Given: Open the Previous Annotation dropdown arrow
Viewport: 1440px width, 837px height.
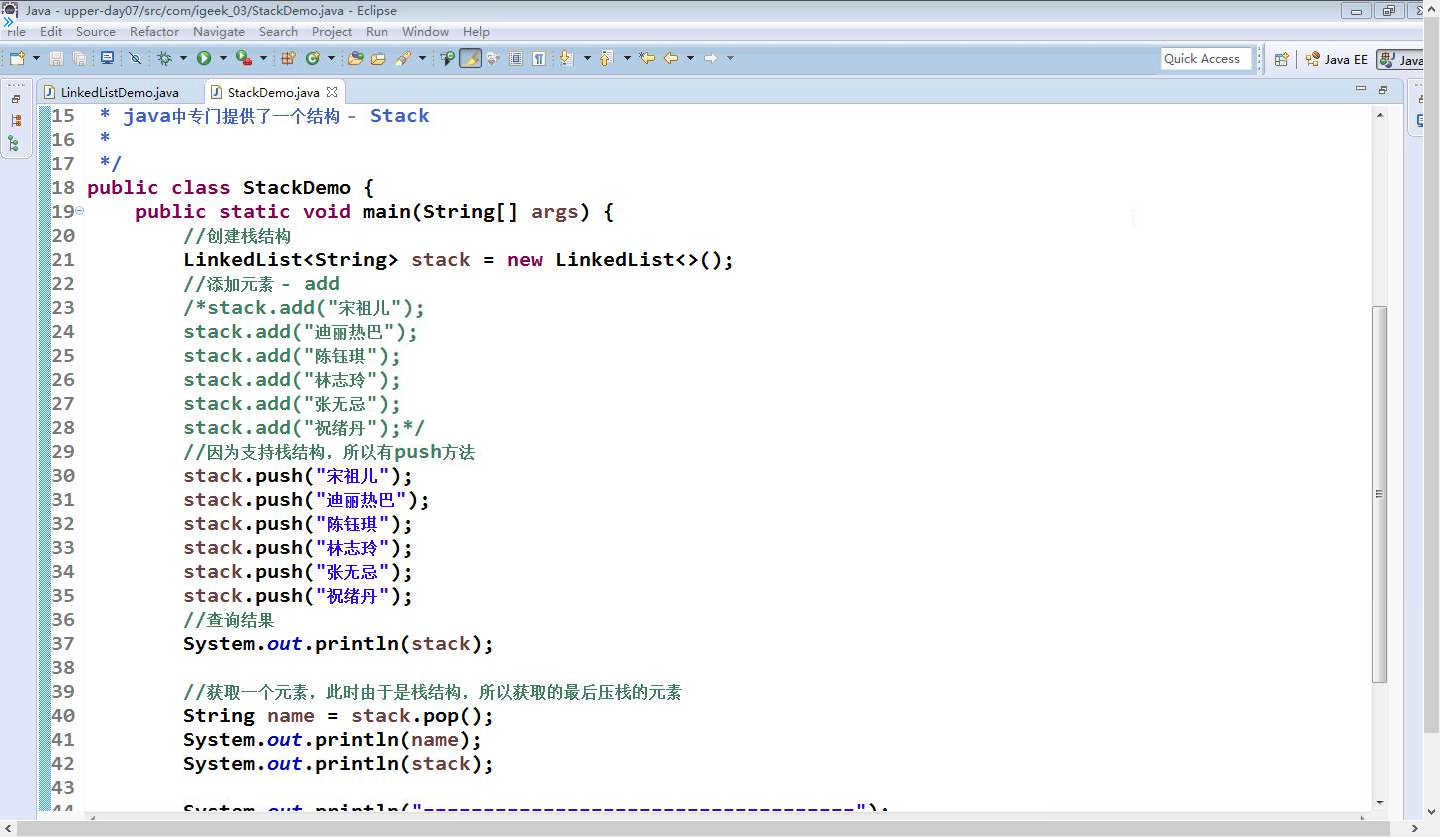Looking at the screenshot, I should tap(627, 58).
